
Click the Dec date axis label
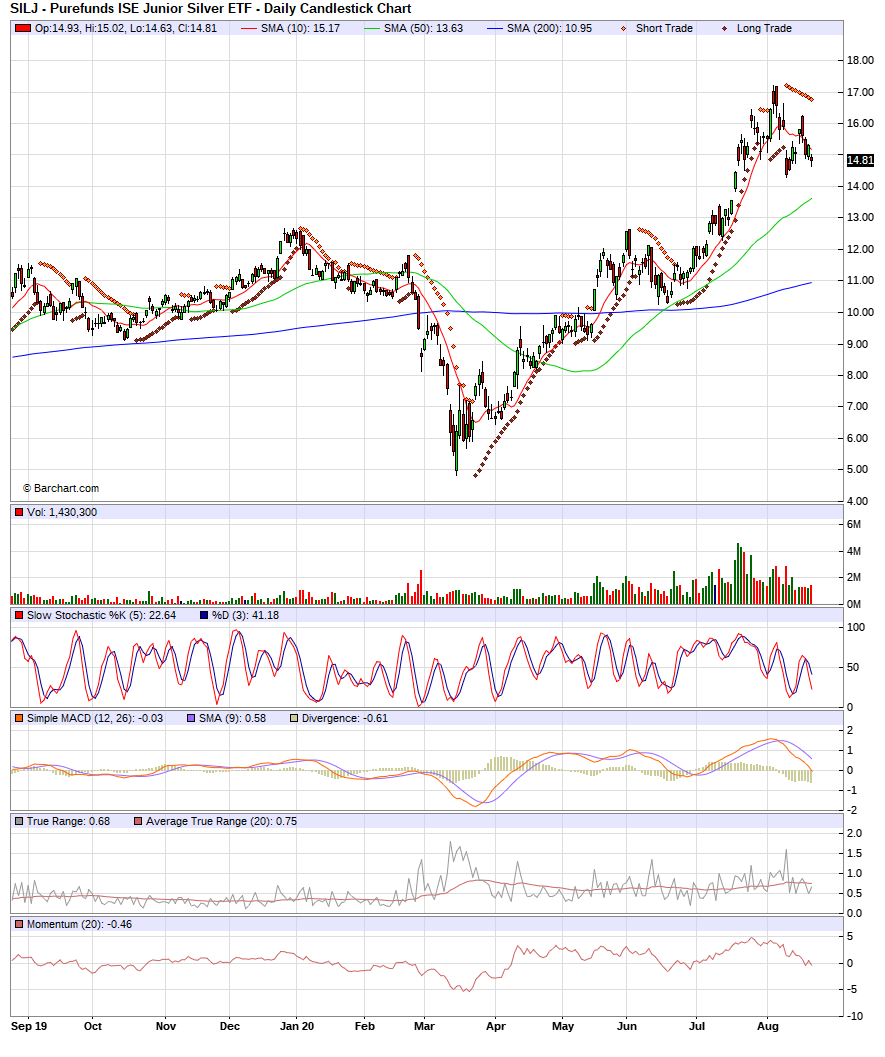point(230,1027)
